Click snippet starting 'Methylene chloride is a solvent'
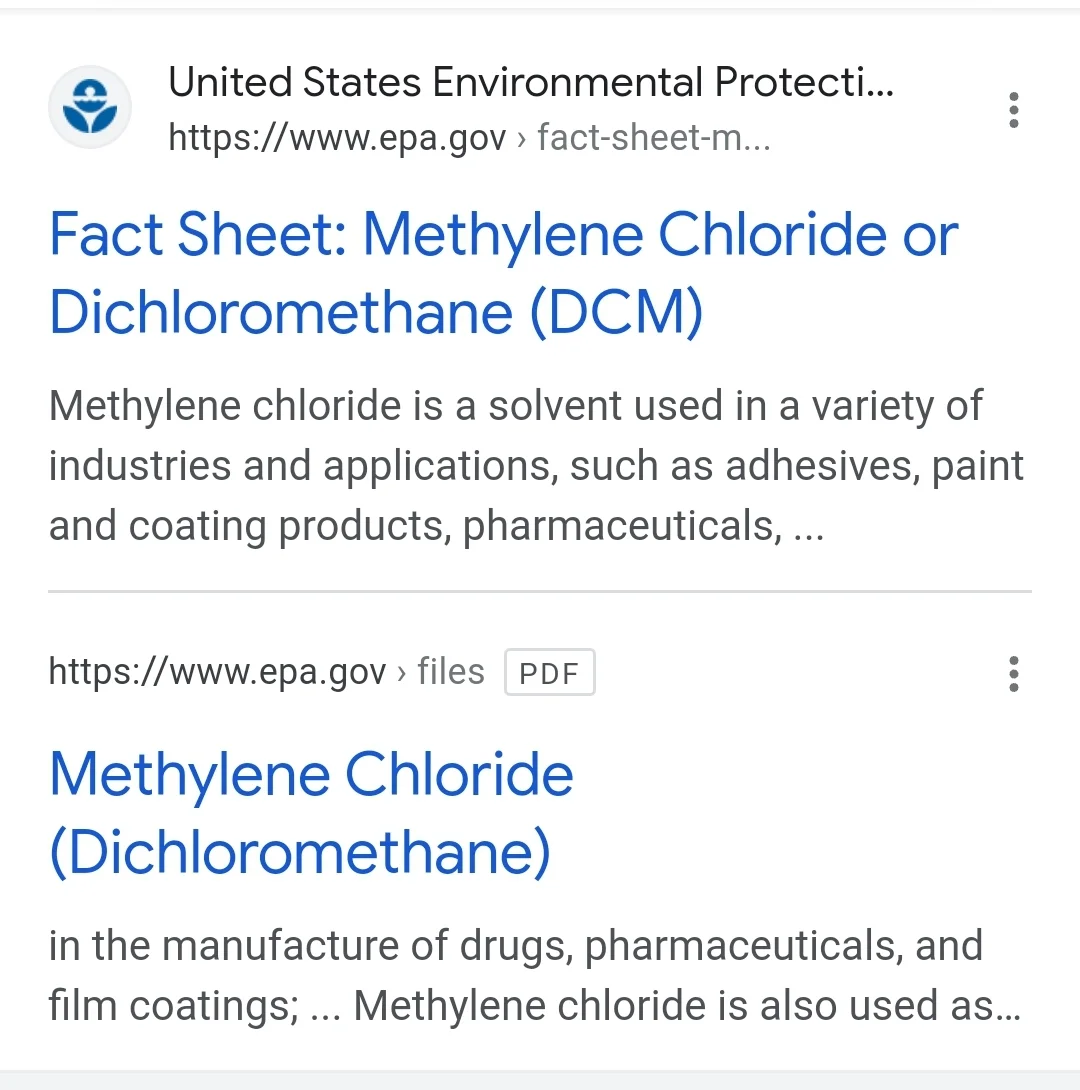 (515, 406)
